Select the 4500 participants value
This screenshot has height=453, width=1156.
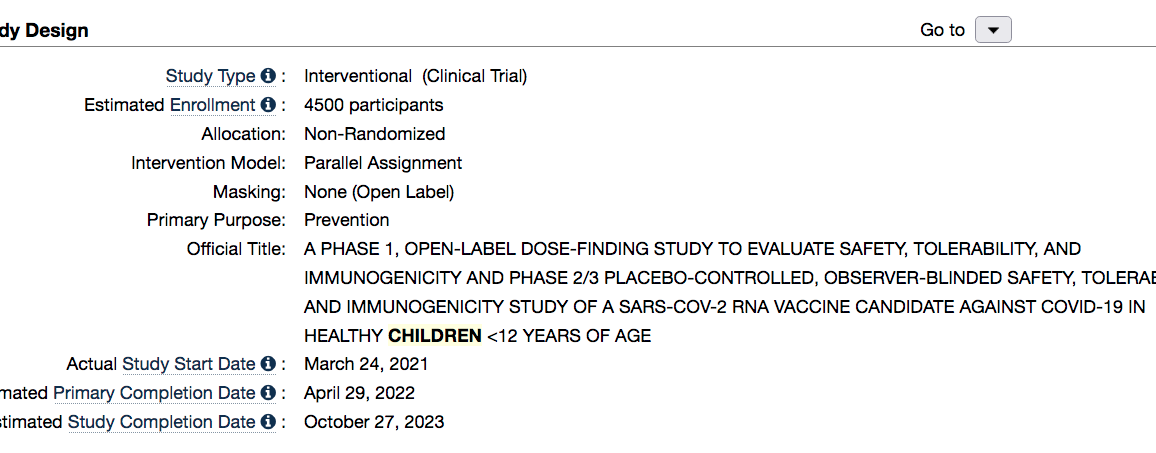(374, 105)
